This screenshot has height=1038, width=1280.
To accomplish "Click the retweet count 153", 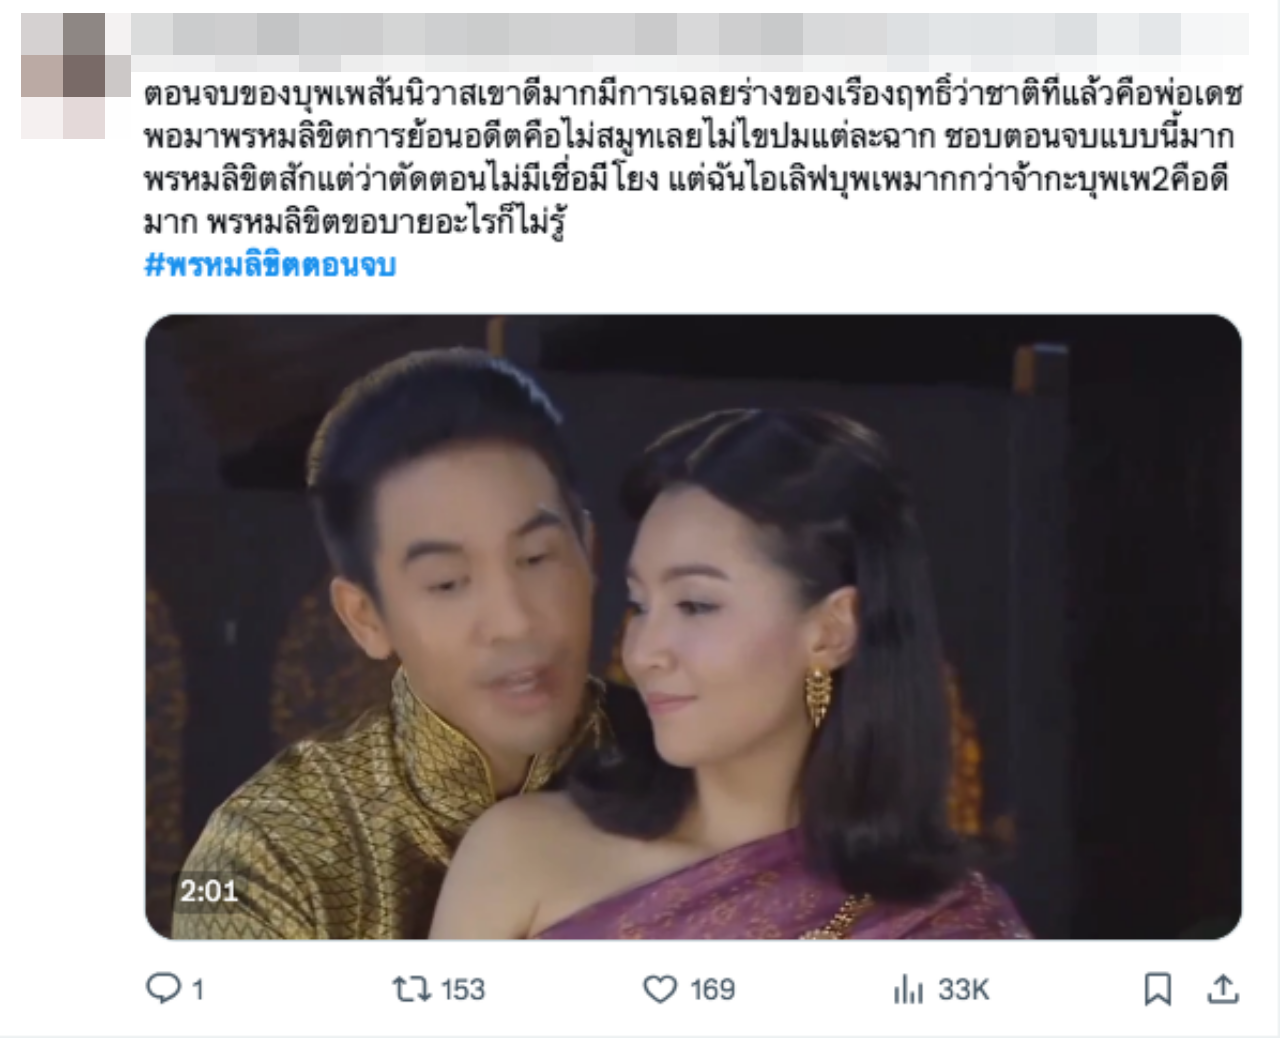I will pos(463,989).
